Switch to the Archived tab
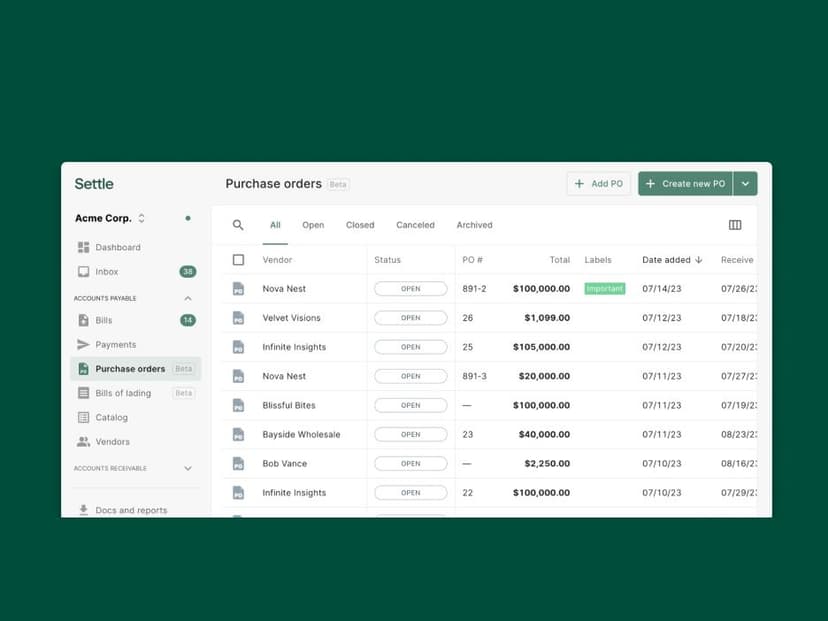This screenshot has width=828, height=621. click(475, 225)
